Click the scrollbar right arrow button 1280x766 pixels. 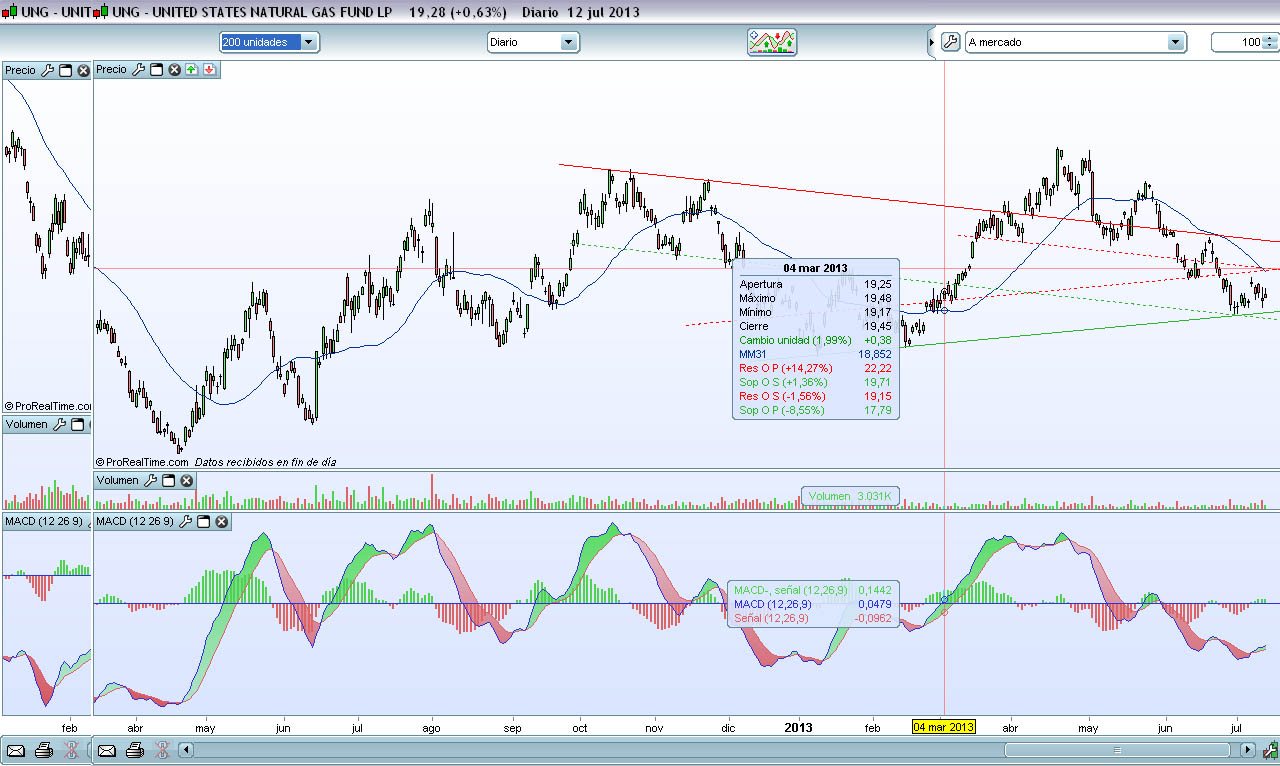(x=1247, y=750)
